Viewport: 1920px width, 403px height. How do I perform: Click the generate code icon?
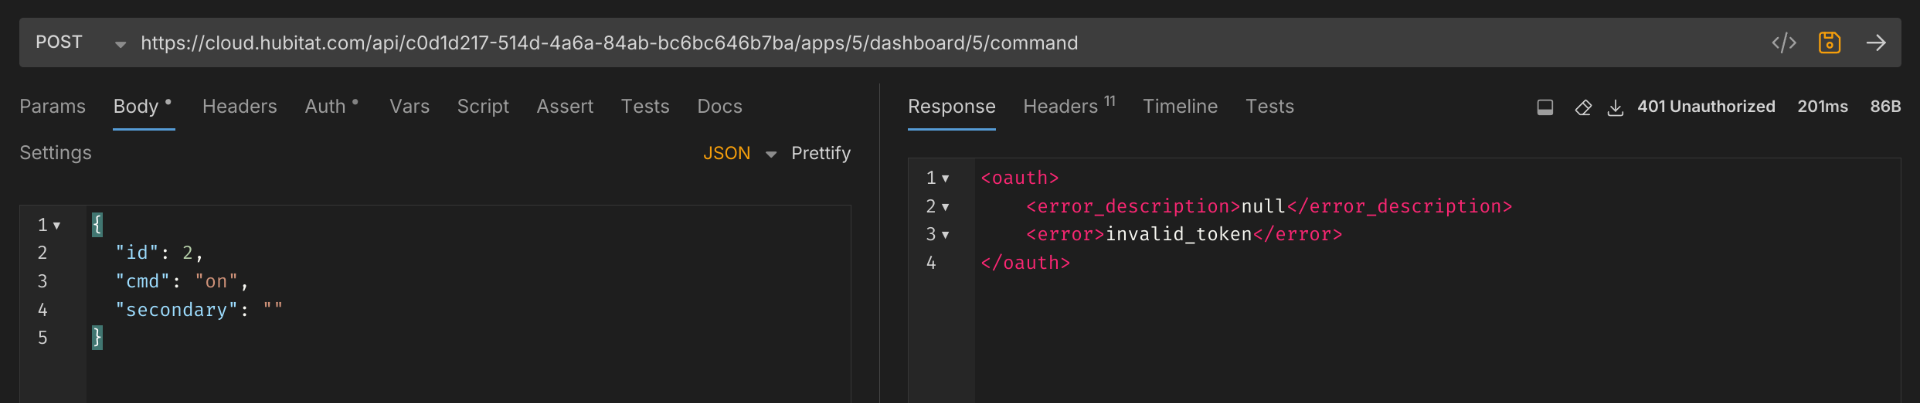point(1783,43)
